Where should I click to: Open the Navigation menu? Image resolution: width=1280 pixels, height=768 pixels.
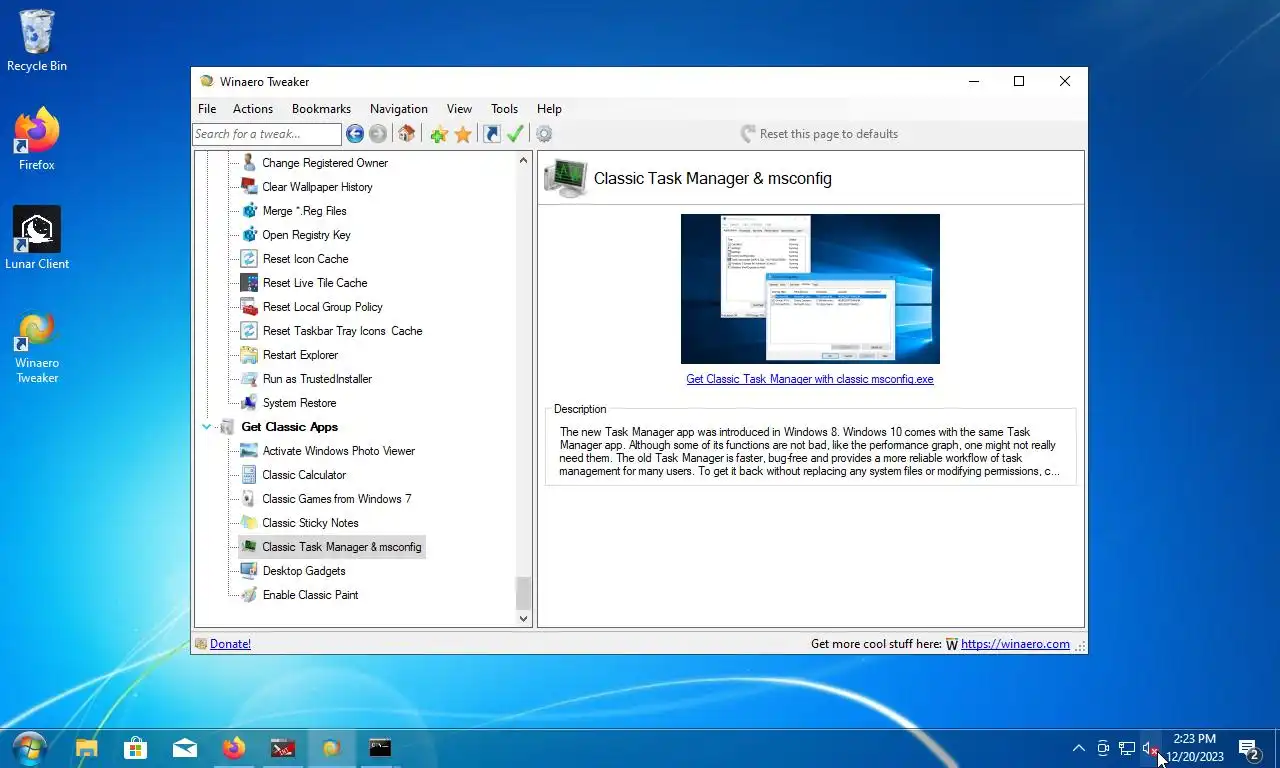pos(399,109)
